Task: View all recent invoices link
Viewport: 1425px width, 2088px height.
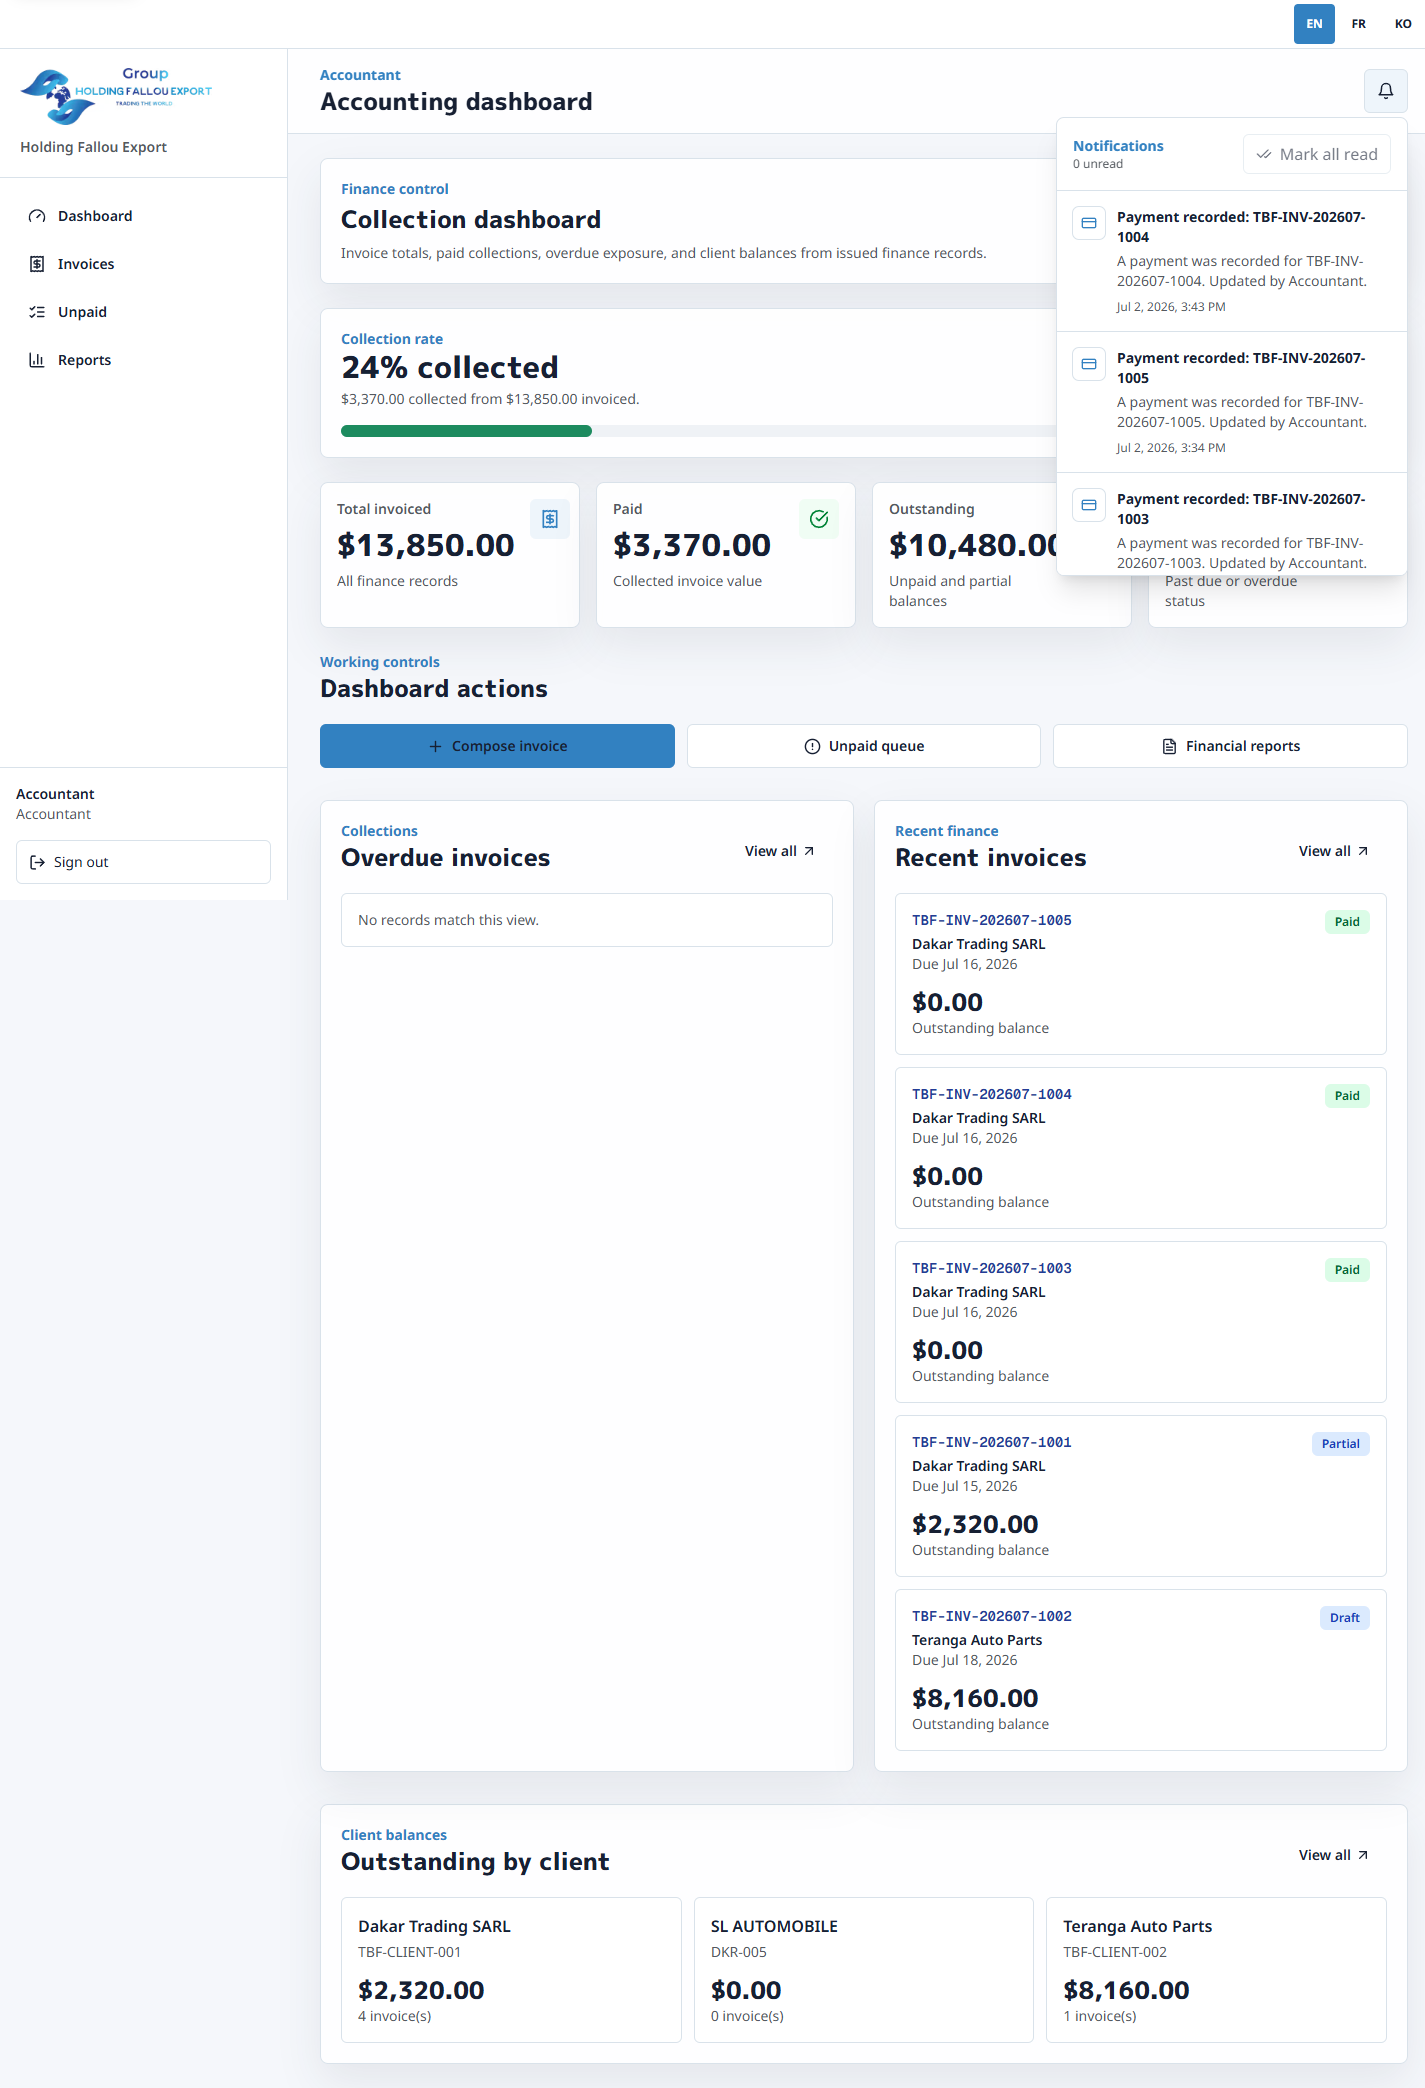Action: coord(1334,851)
